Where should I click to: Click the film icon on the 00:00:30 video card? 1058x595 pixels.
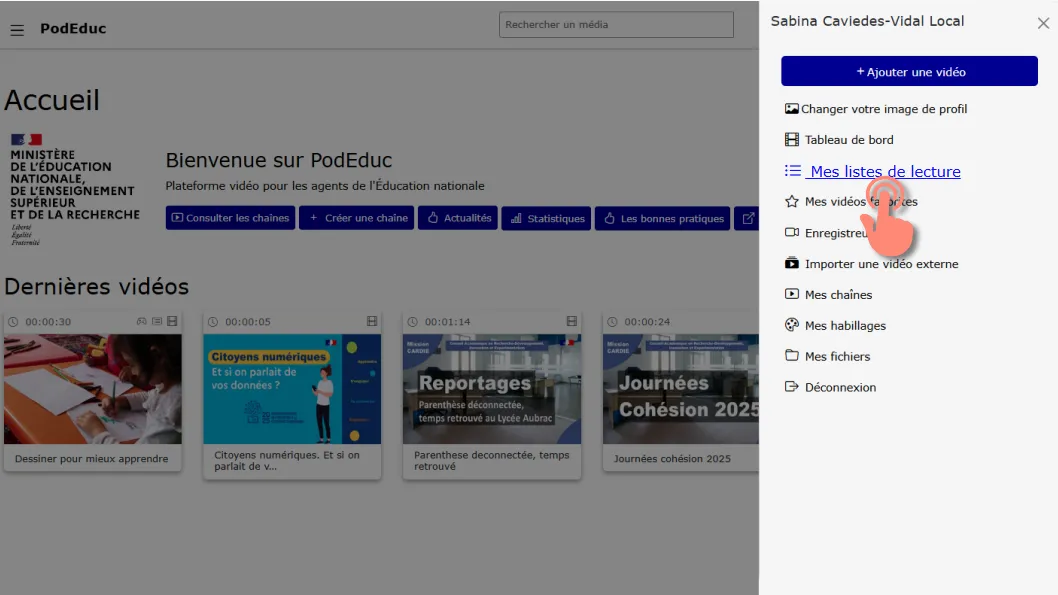(173, 321)
